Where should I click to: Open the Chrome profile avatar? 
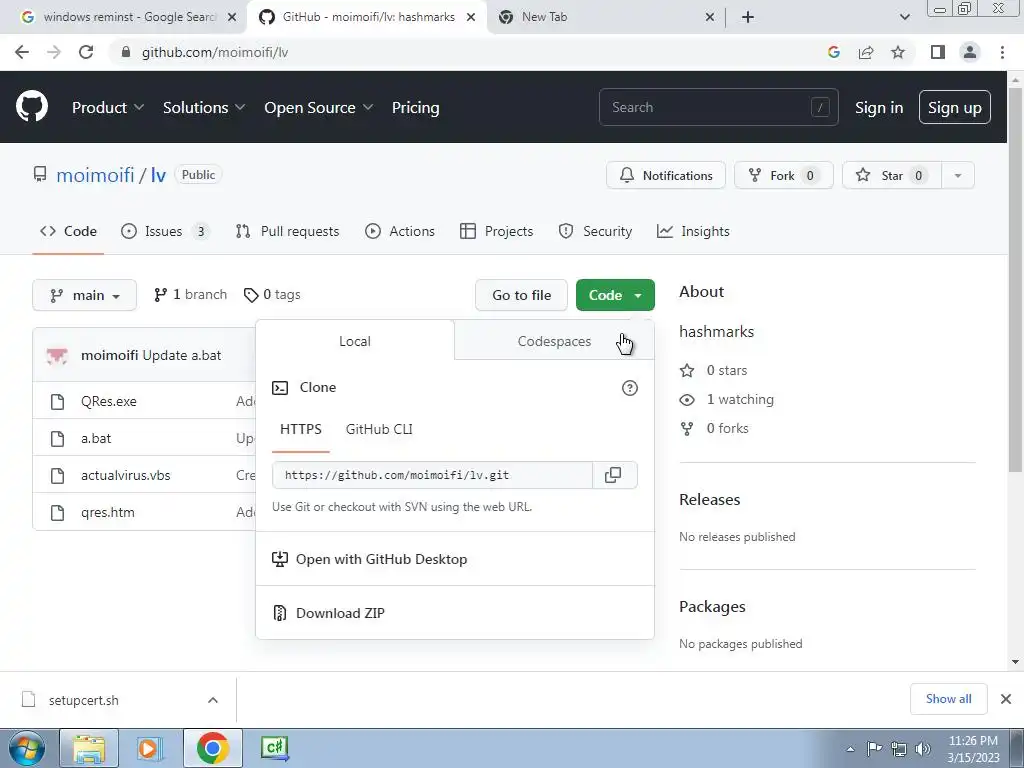[970, 52]
